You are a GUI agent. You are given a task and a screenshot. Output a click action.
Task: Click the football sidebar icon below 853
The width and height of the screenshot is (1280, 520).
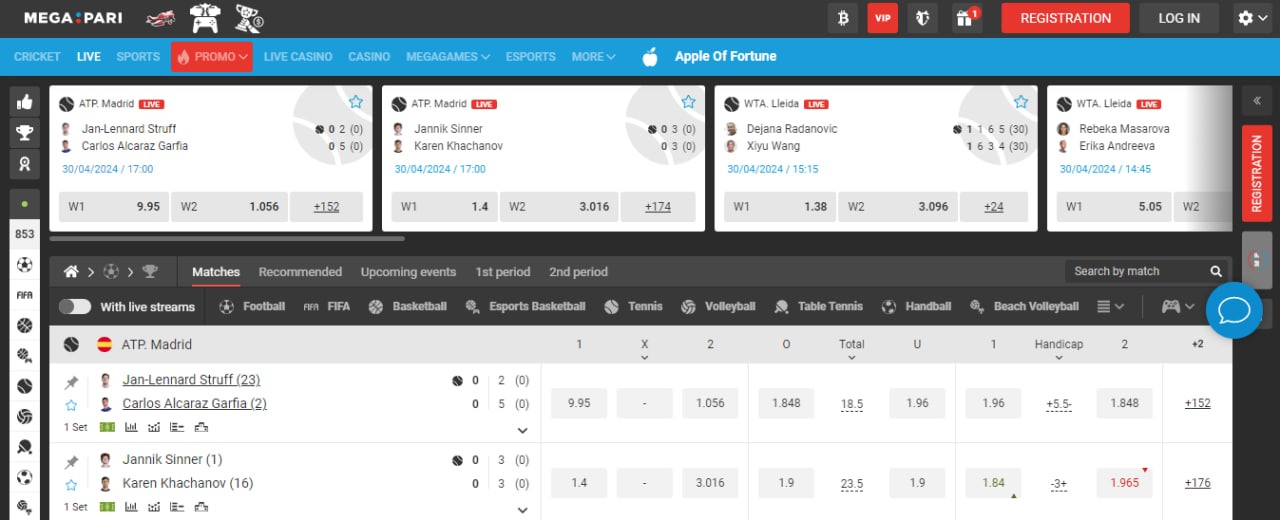point(24,265)
